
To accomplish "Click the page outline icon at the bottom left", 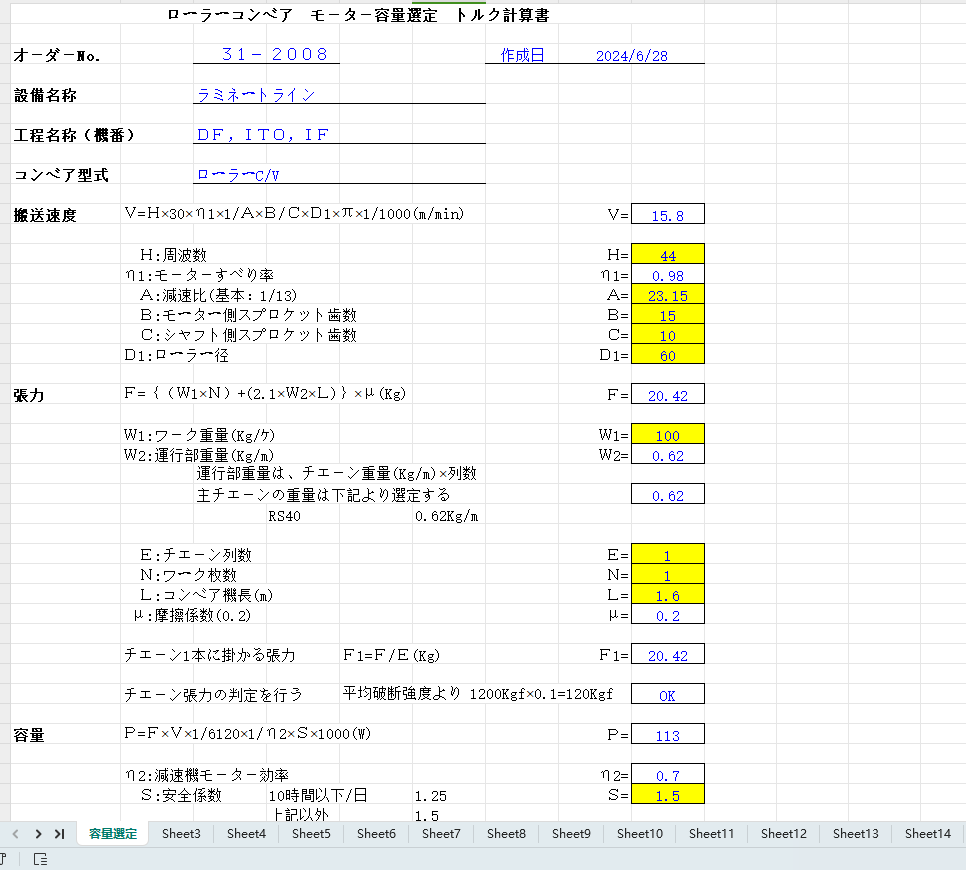I will pos(38,858).
